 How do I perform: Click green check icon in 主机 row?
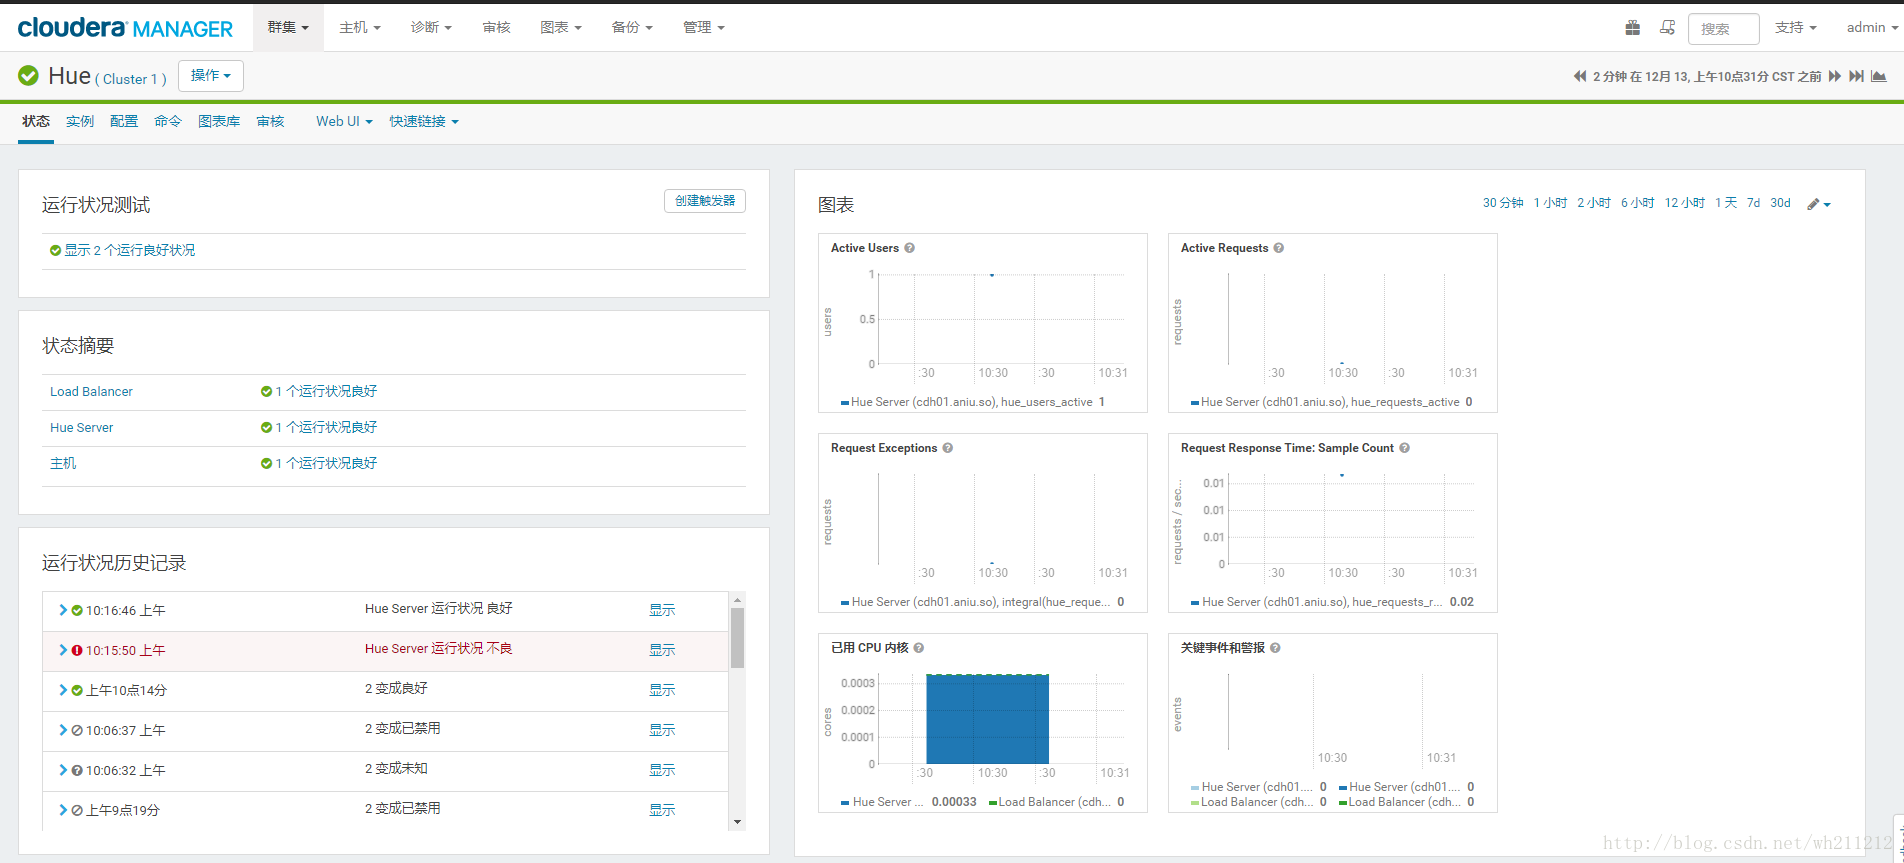pyautogui.click(x=266, y=463)
